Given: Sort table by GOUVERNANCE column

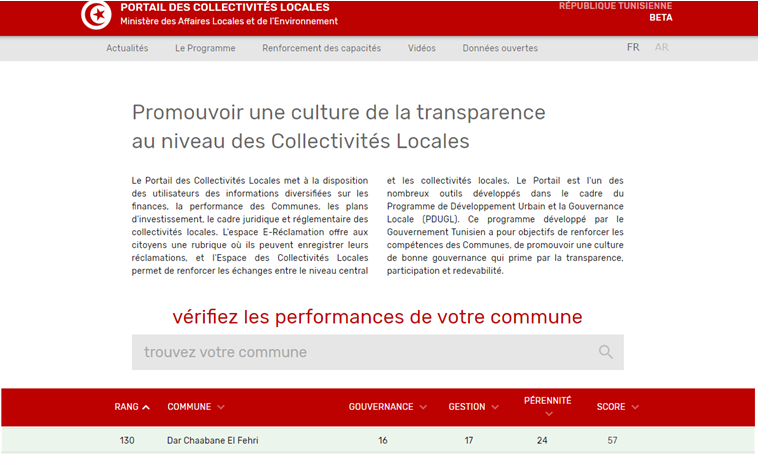Looking at the screenshot, I should tap(388, 407).
